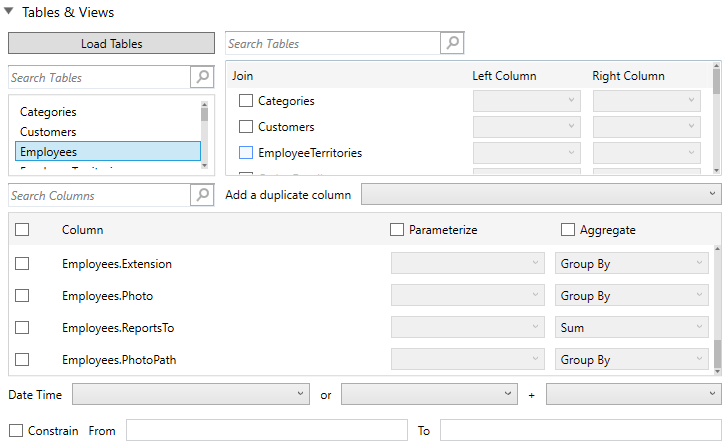Select Categories in the tables list

(x=48, y=112)
